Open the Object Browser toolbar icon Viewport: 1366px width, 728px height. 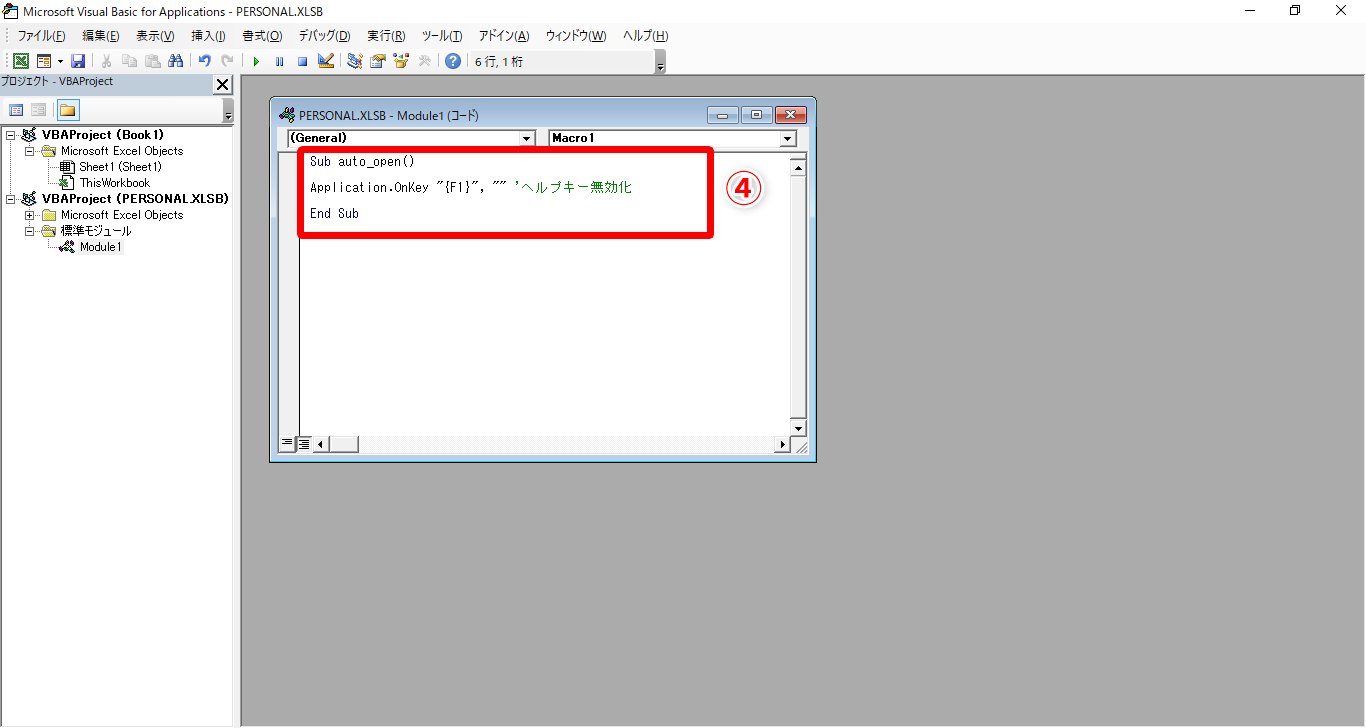pyautogui.click(x=401, y=61)
